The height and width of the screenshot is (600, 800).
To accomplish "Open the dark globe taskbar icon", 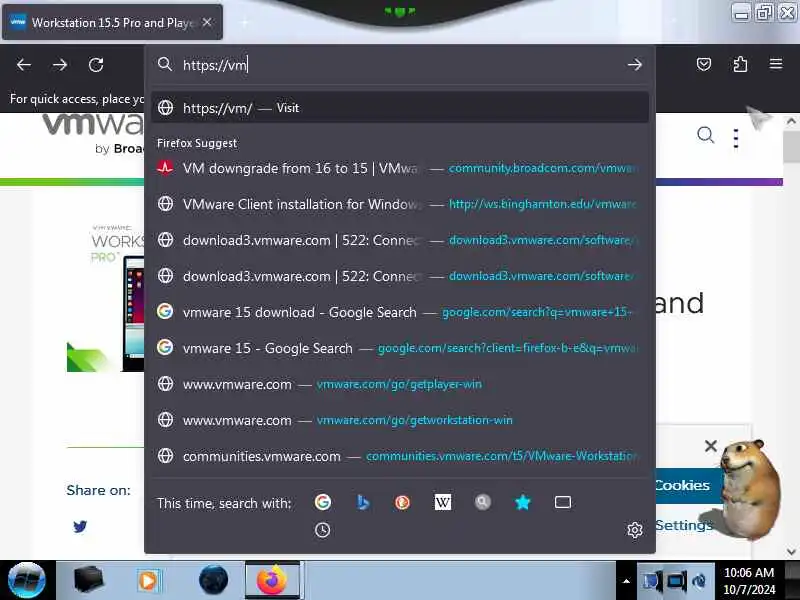I will pos(213,580).
